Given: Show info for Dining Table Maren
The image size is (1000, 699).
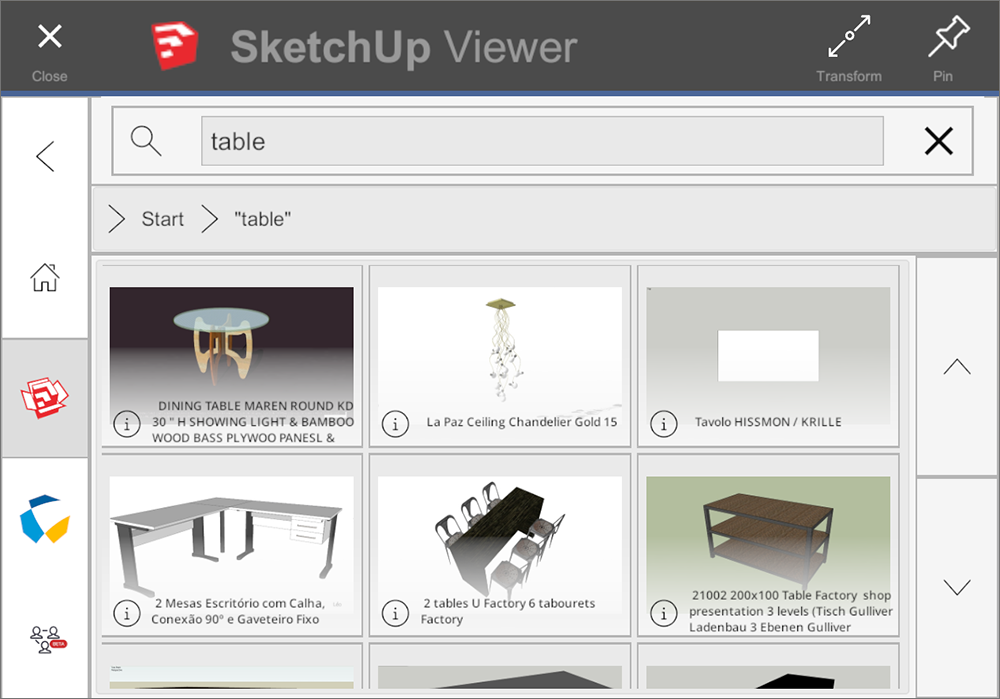Looking at the screenshot, I should tap(126, 423).
